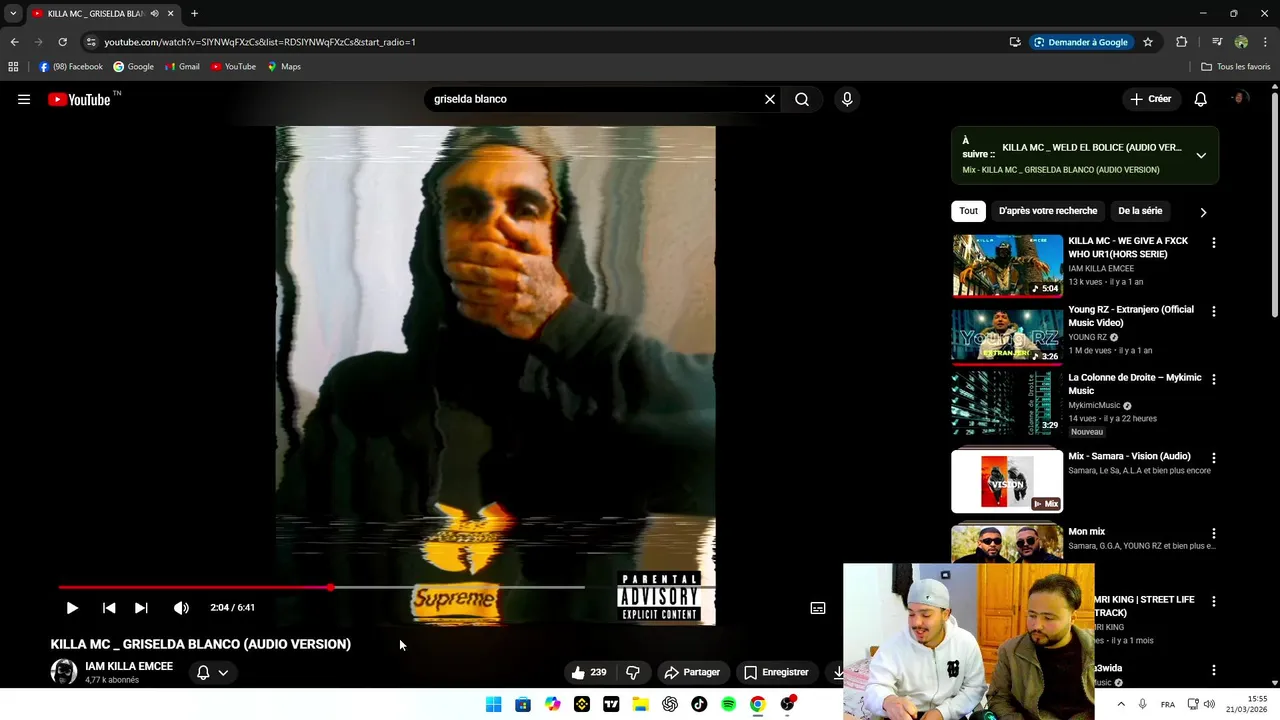1280x720 pixels.
Task: Open the more options for the Young RZ Extranjero video
Action: click(x=1214, y=312)
